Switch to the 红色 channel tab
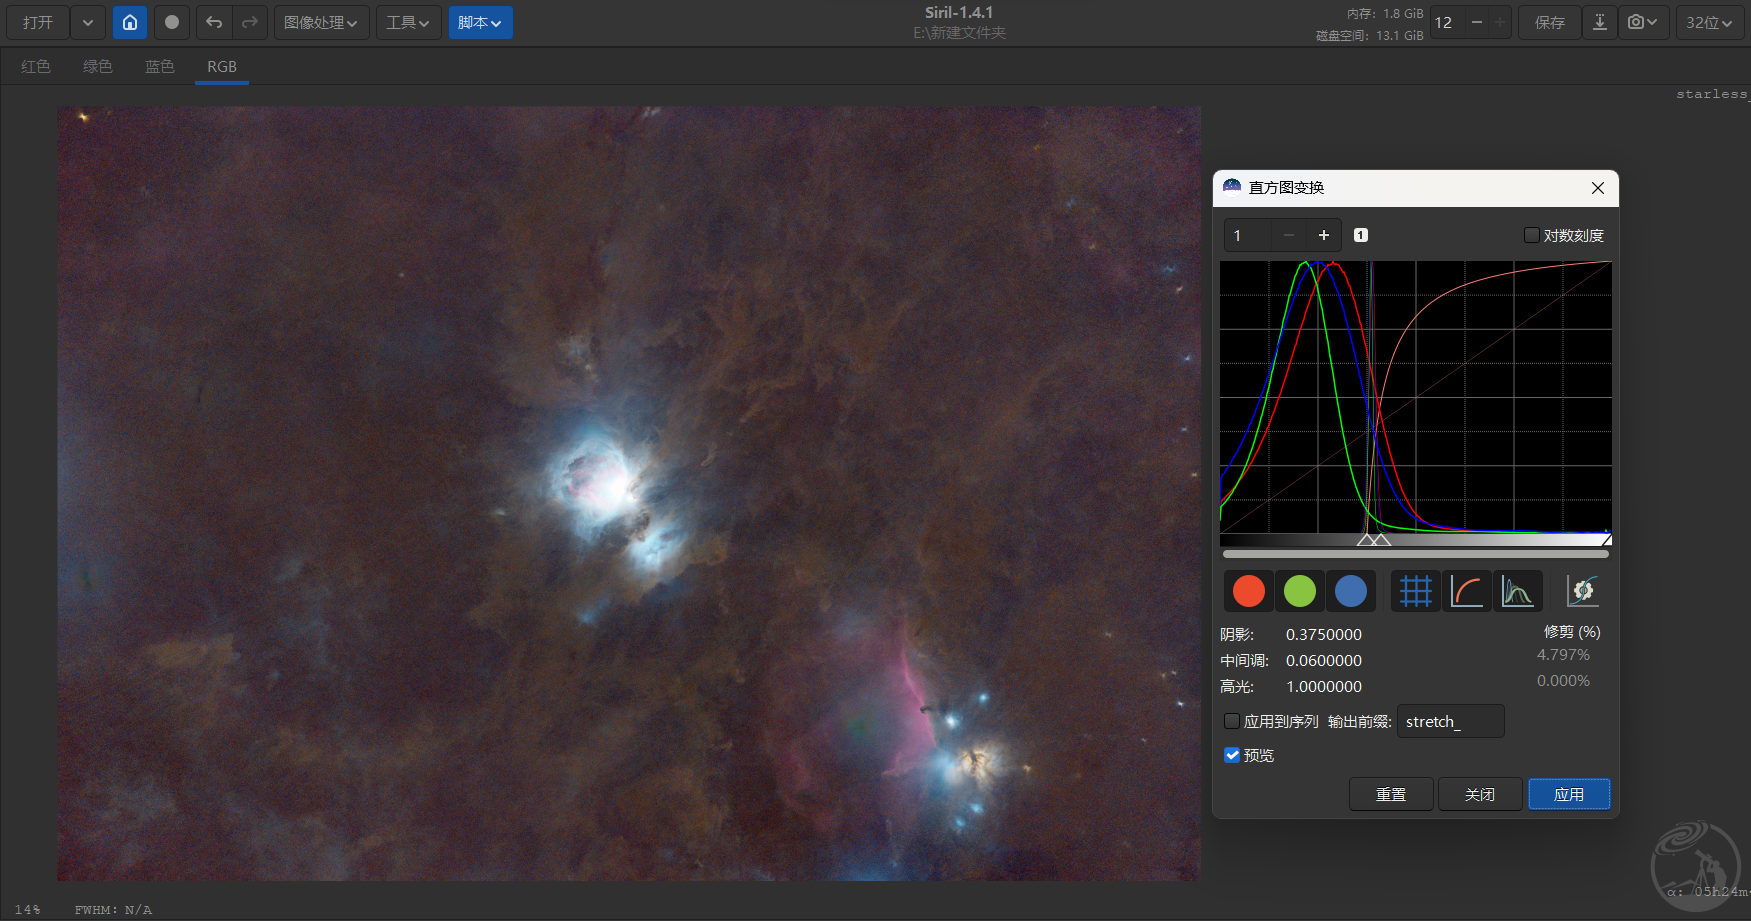 36,66
